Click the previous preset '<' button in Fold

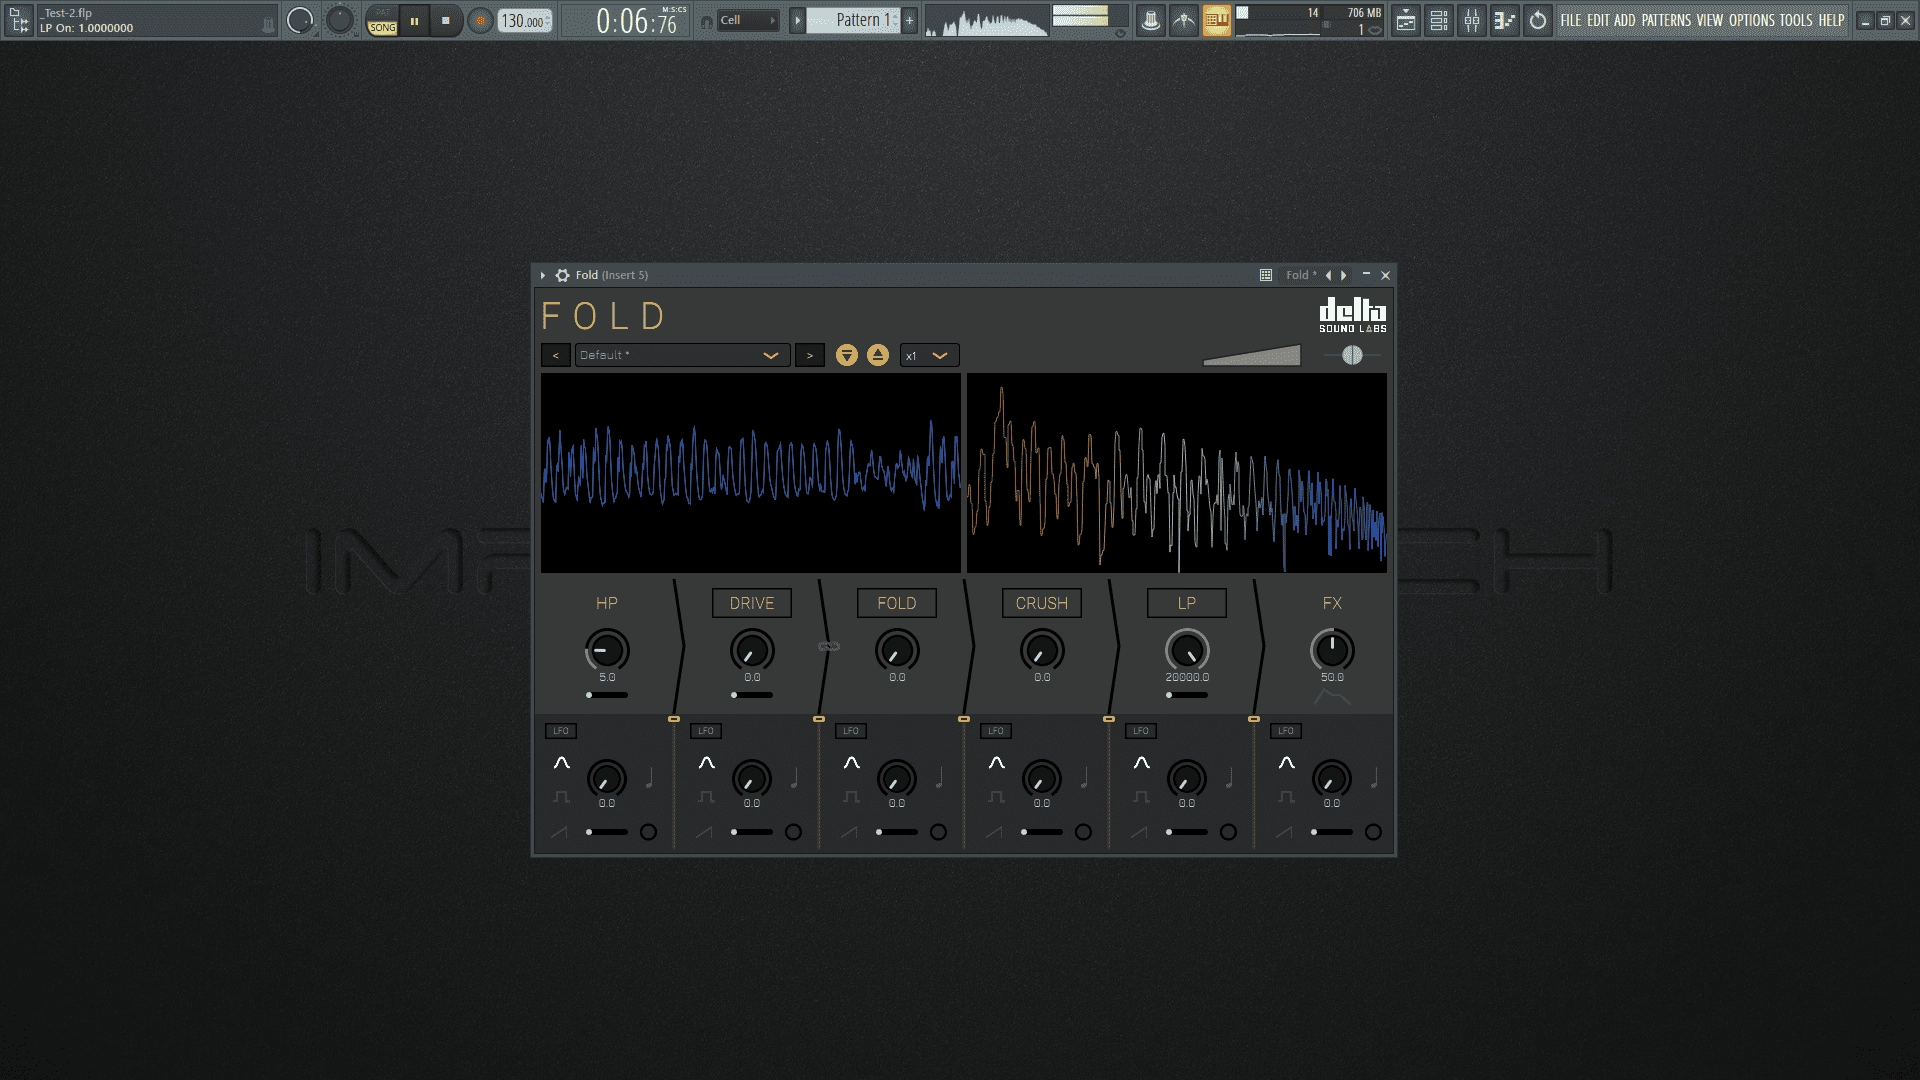(556, 355)
